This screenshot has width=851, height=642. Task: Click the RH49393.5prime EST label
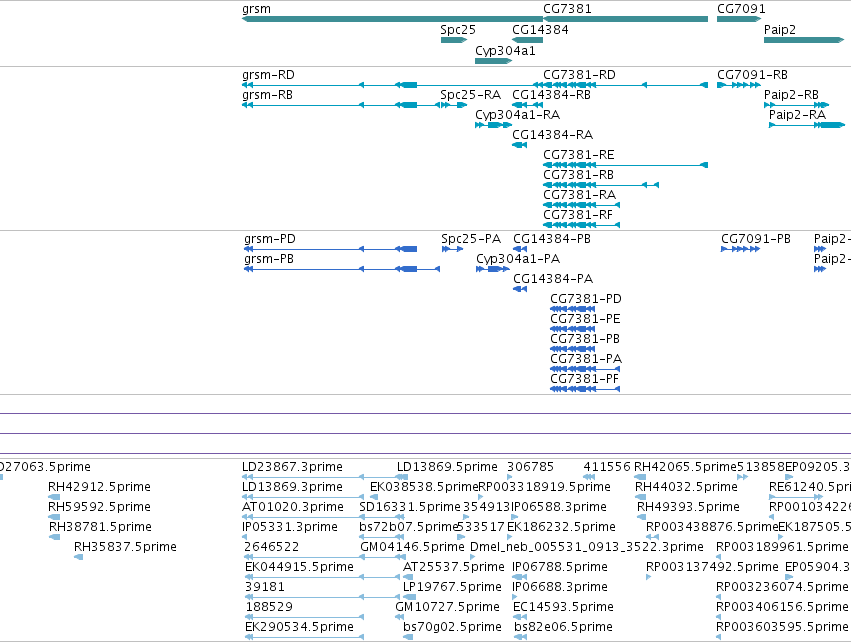click(x=688, y=507)
